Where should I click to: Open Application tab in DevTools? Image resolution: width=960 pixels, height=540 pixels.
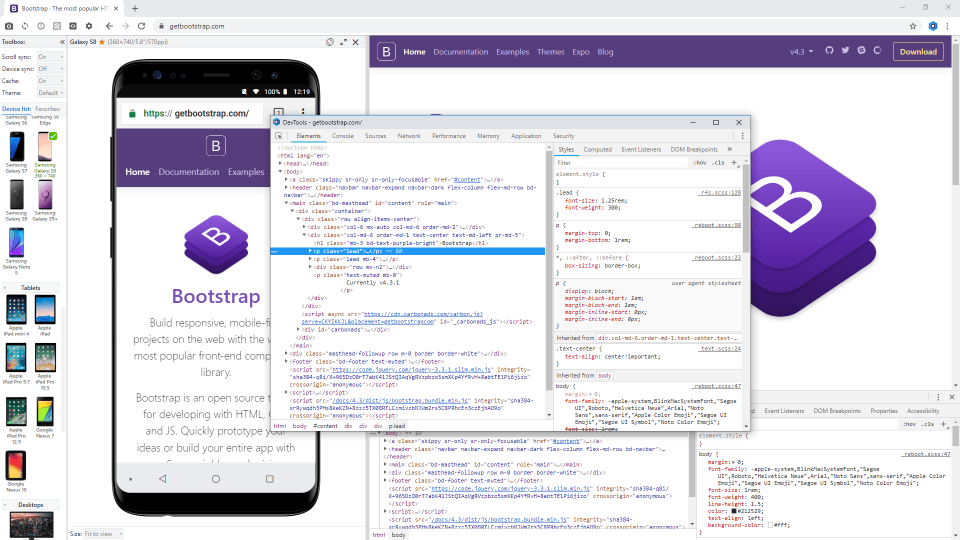point(526,136)
